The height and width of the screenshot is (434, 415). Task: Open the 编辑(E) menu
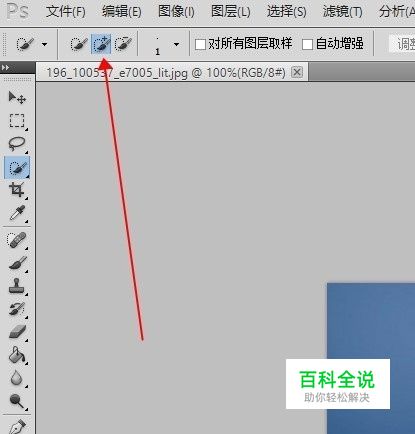pos(122,12)
